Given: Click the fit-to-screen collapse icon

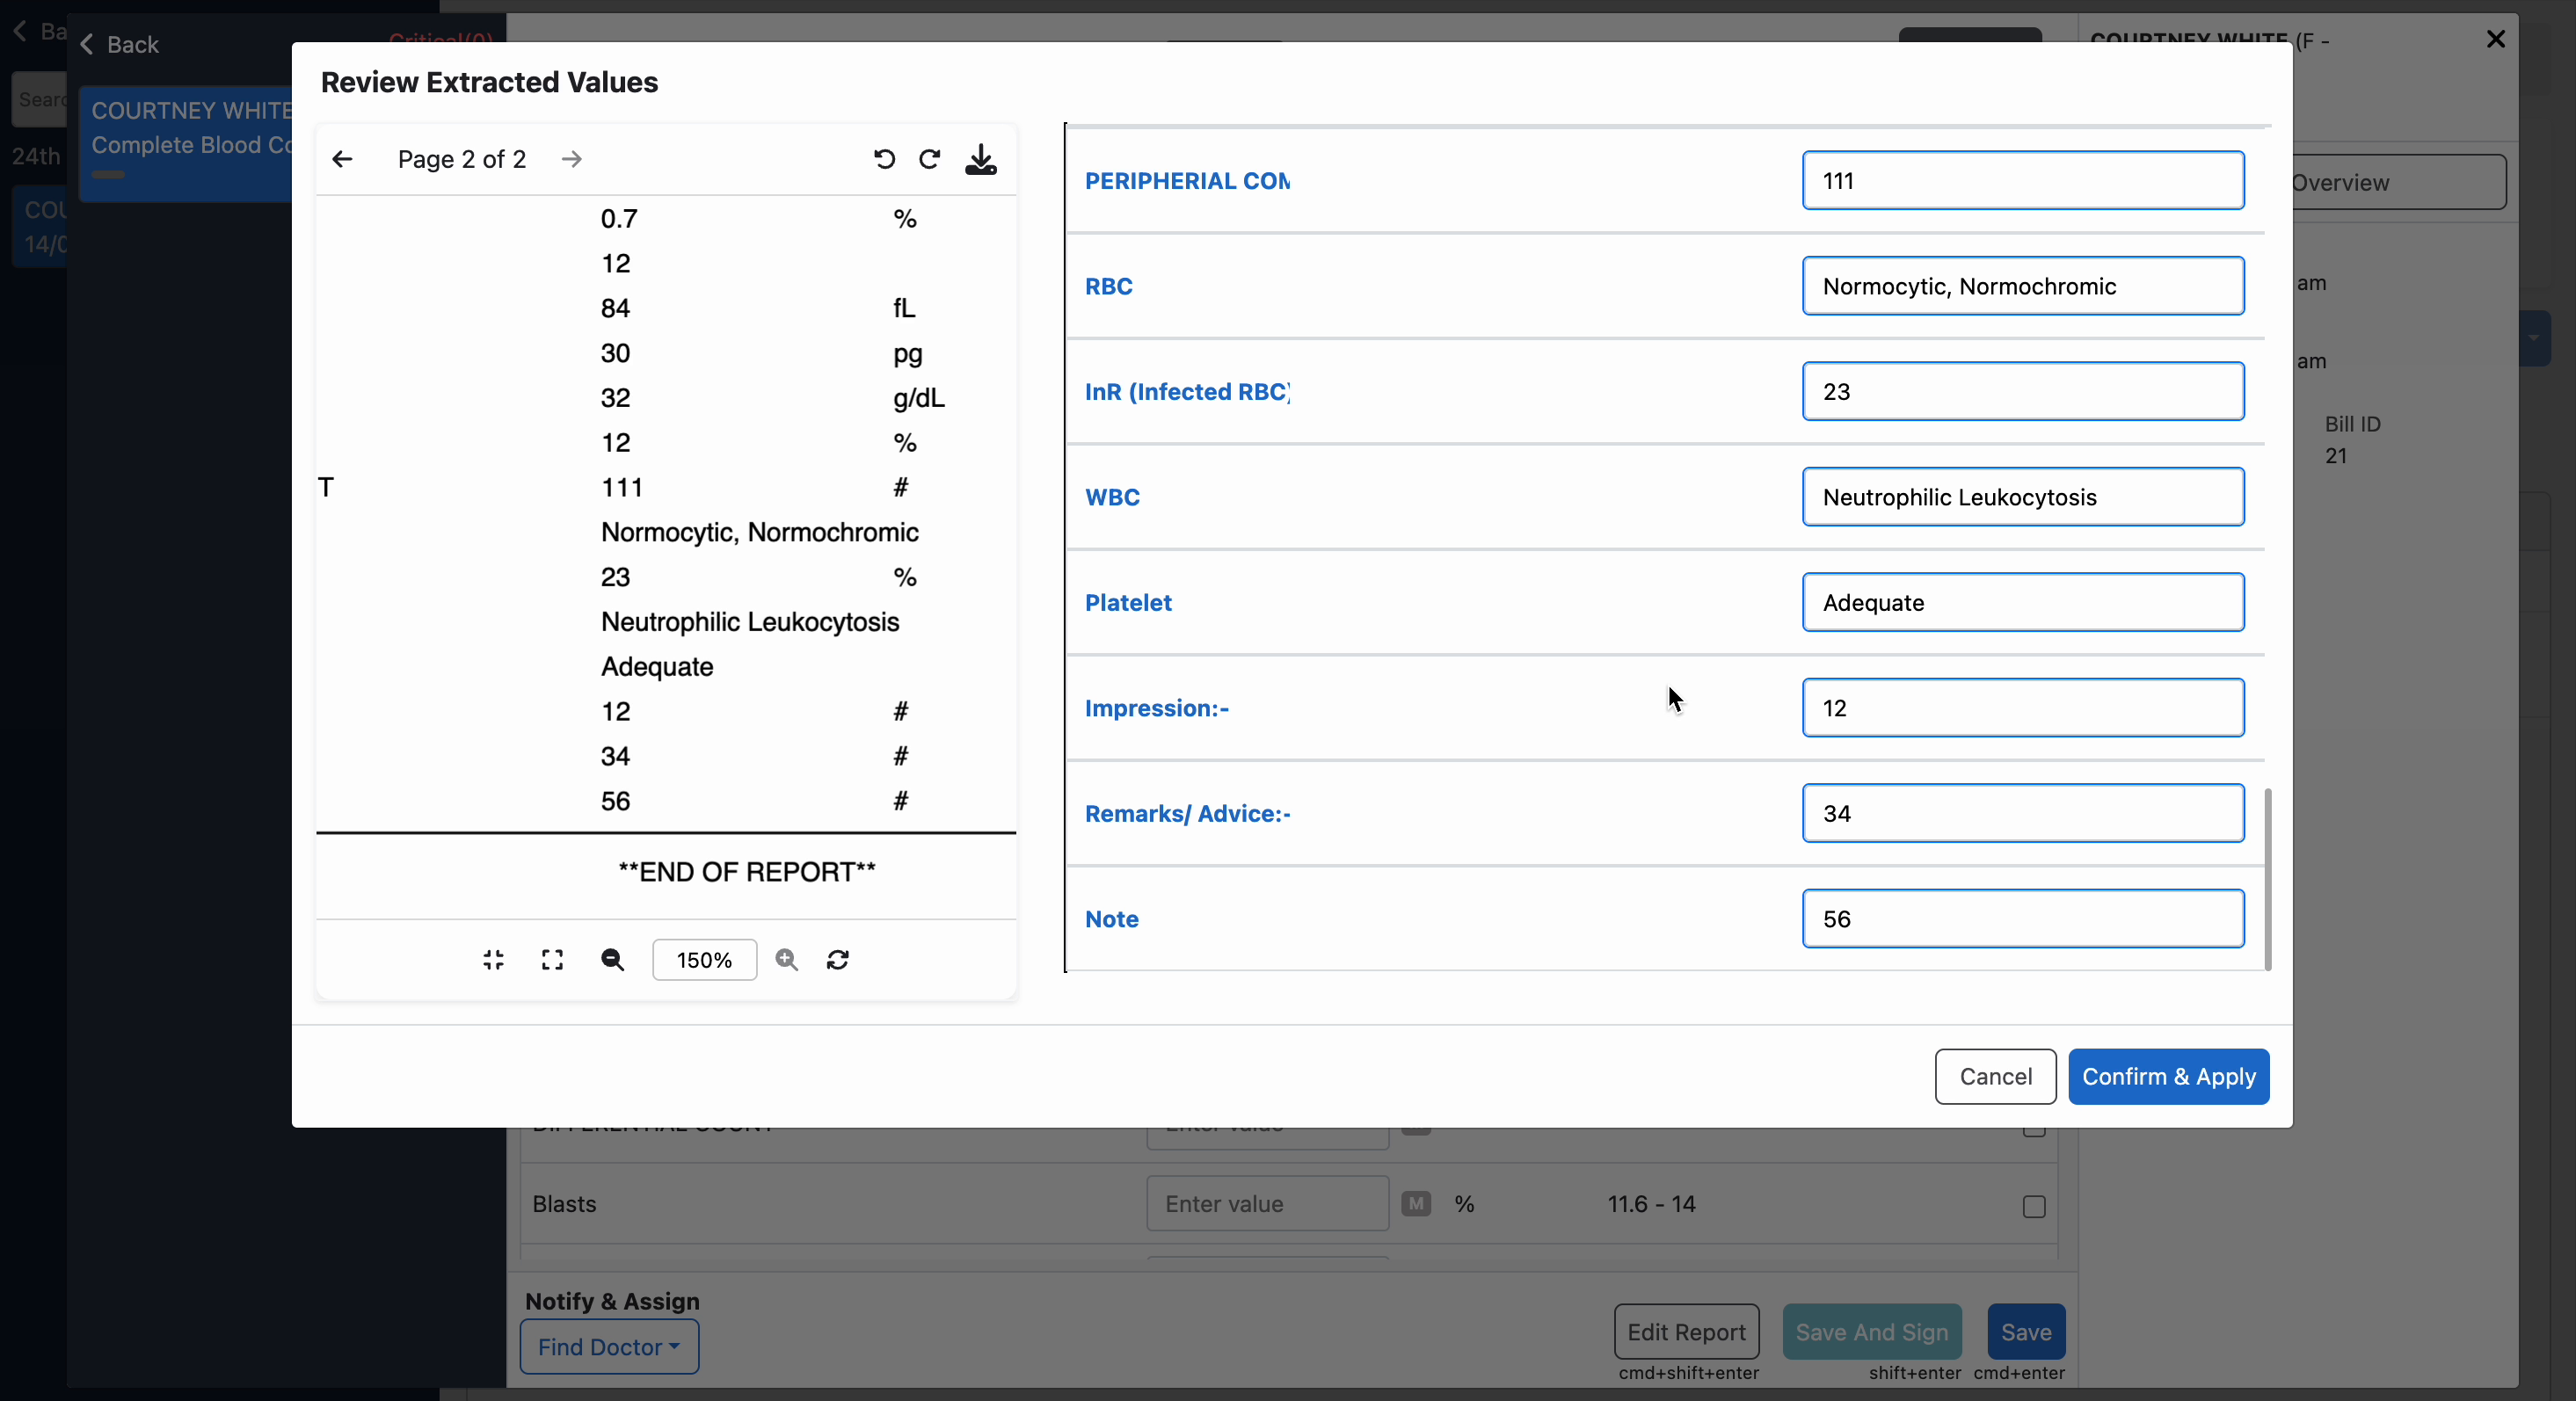Looking at the screenshot, I should click(493, 959).
